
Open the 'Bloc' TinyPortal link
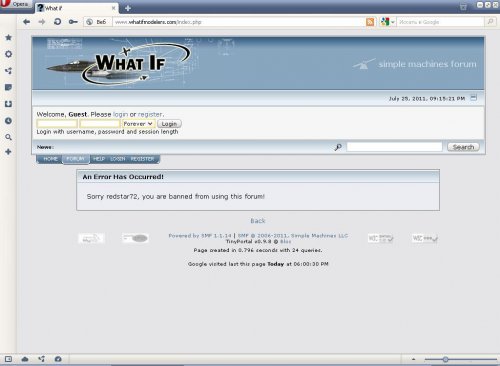pyautogui.click(x=285, y=241)
